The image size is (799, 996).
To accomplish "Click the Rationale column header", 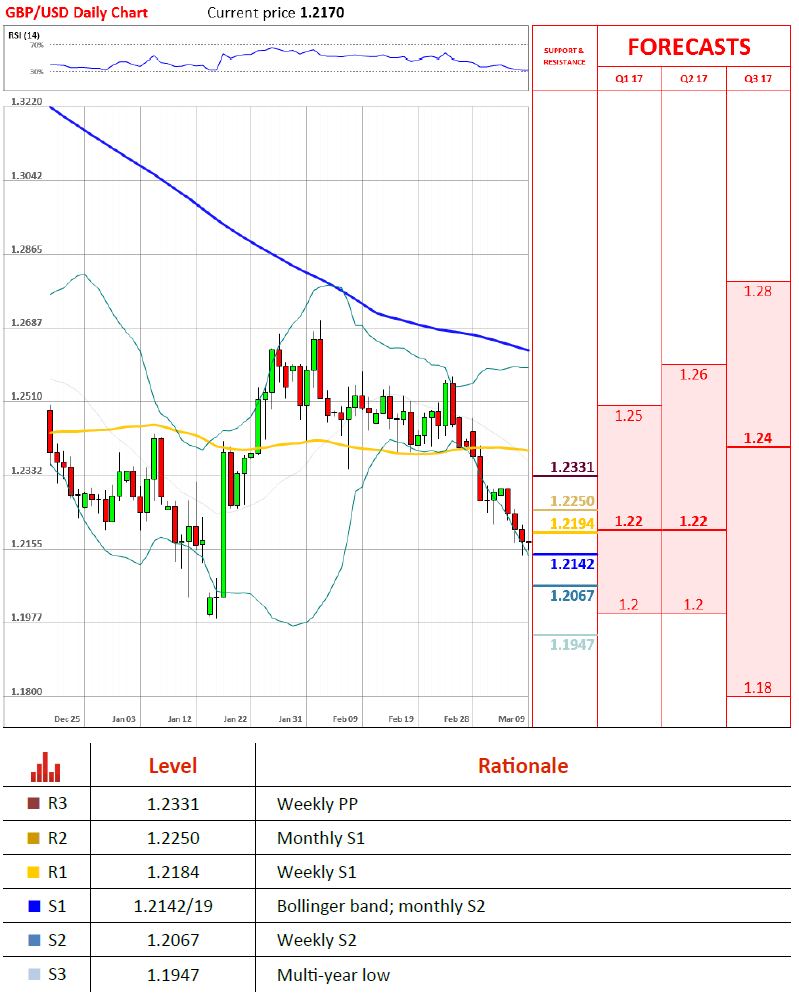I will click(522, 766).
